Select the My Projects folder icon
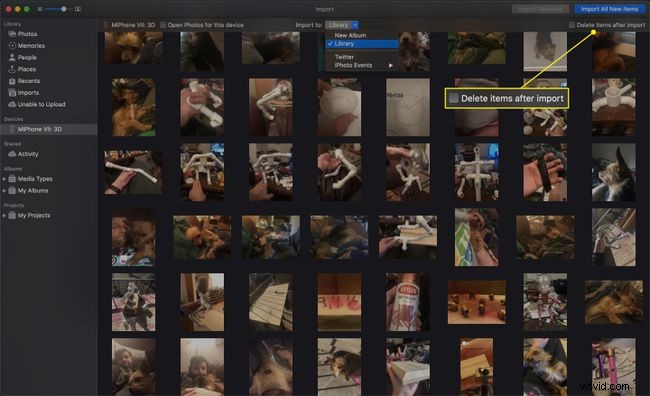 click(12, 215)
